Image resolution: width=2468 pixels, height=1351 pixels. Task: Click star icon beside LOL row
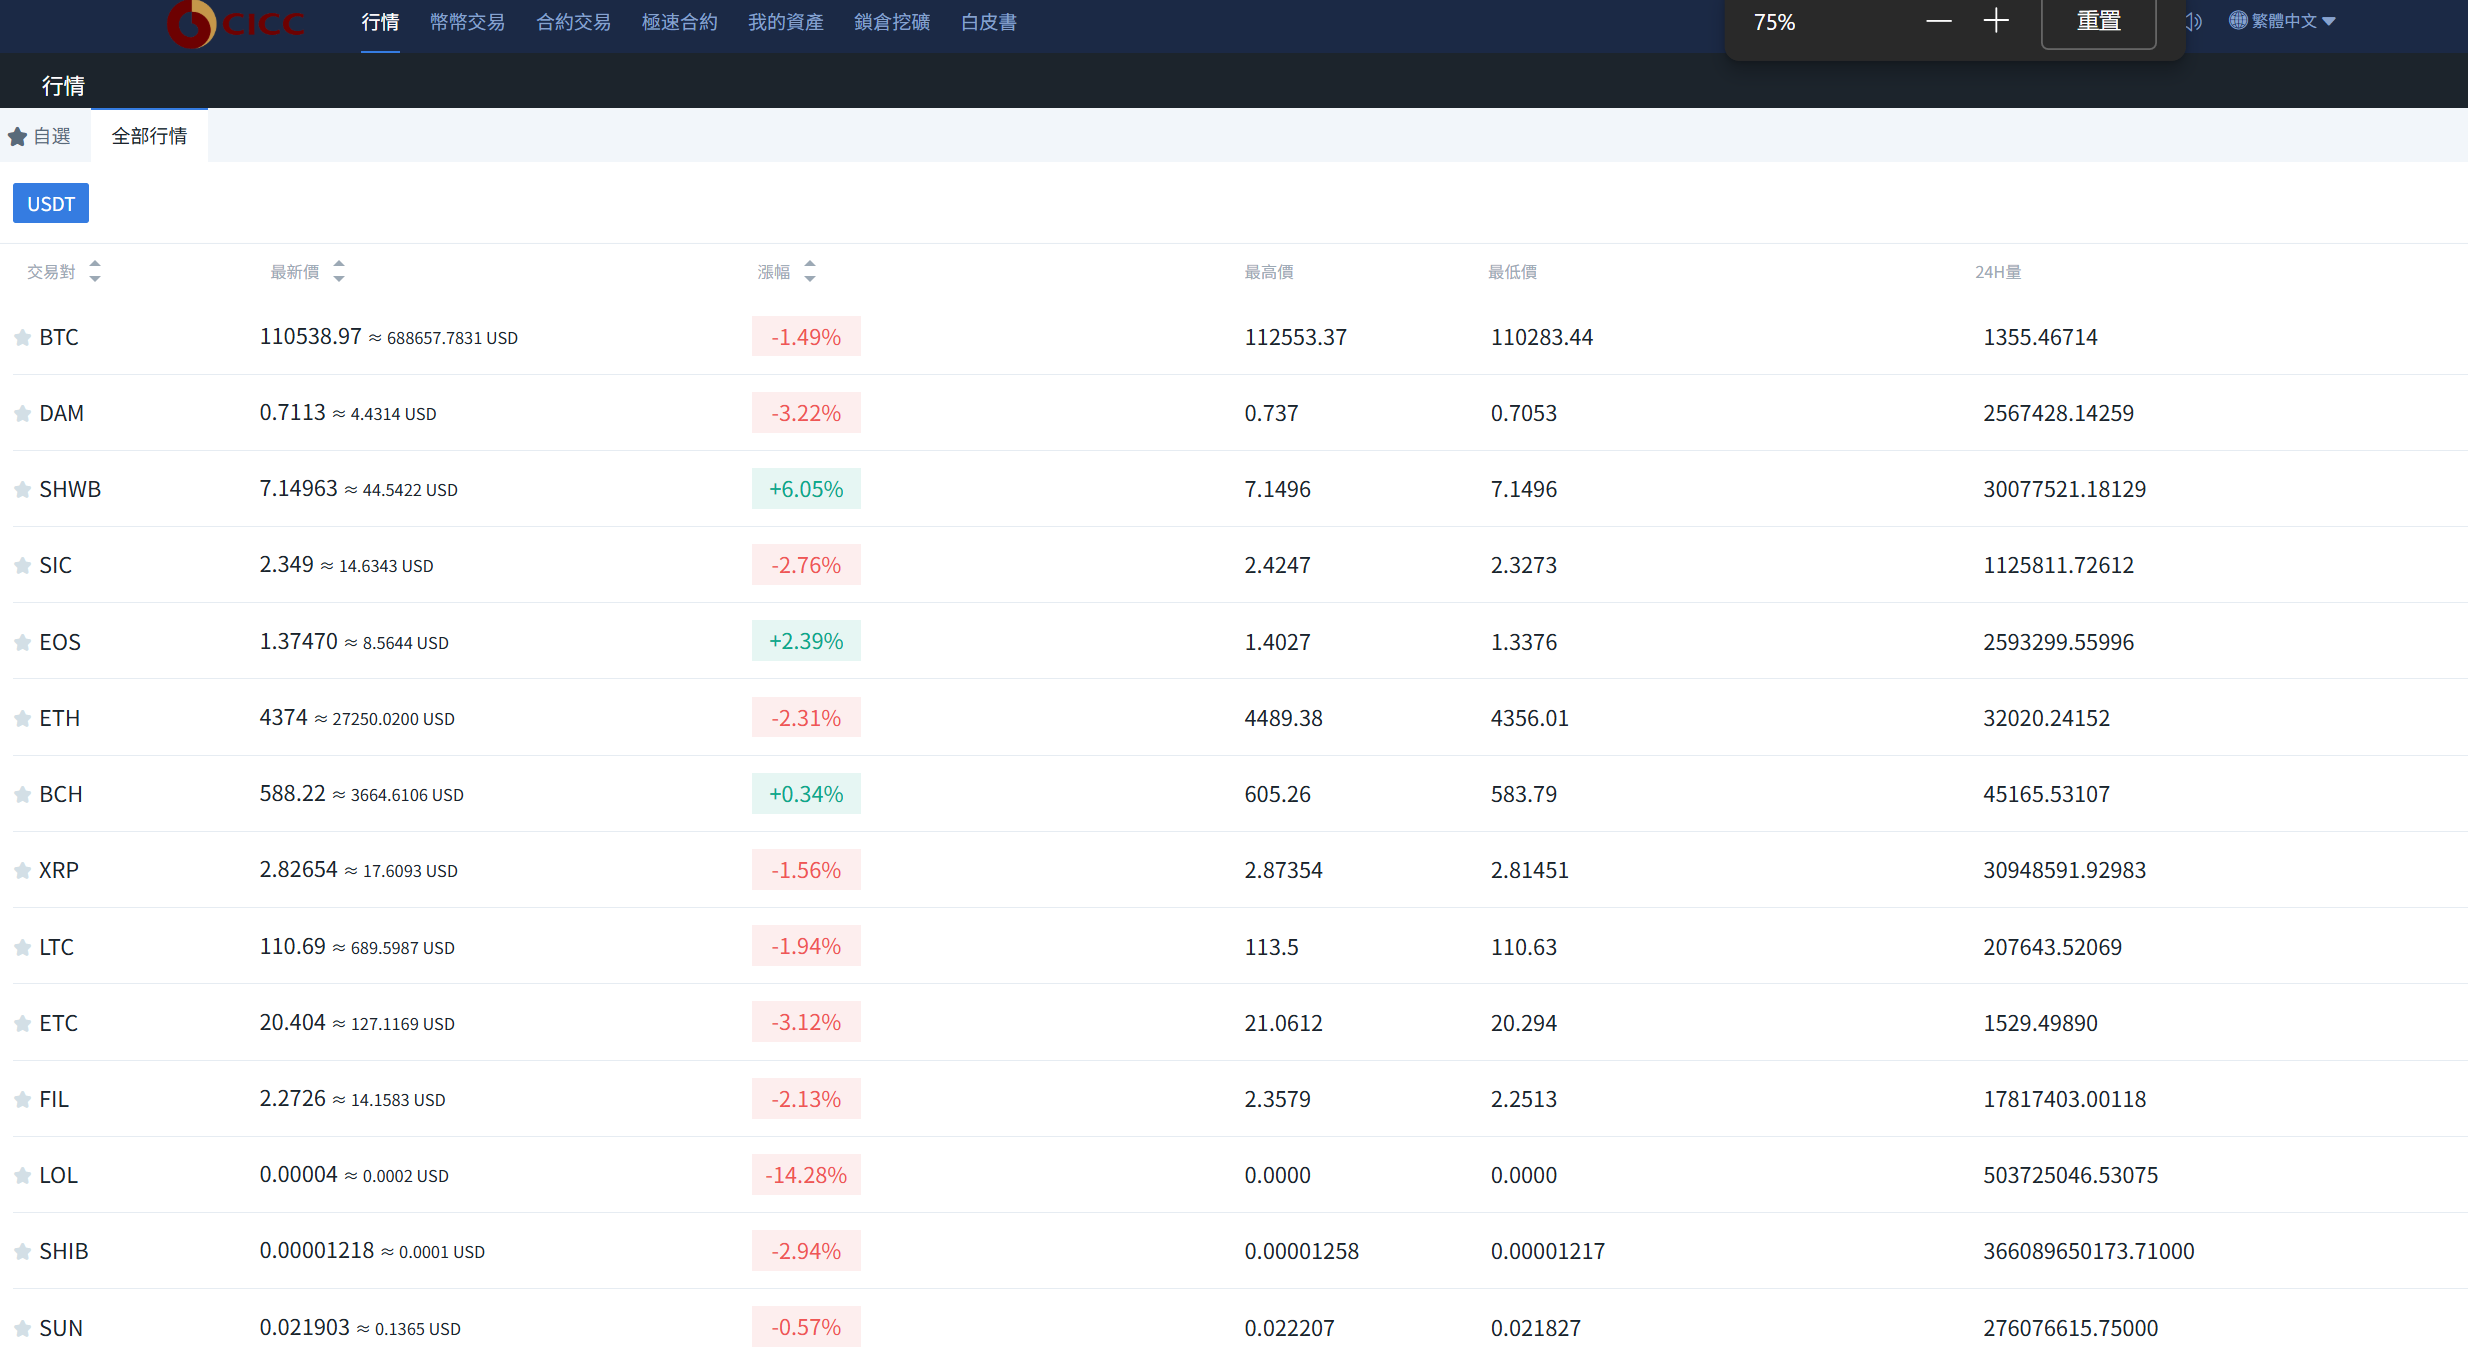pos(22,1176)
